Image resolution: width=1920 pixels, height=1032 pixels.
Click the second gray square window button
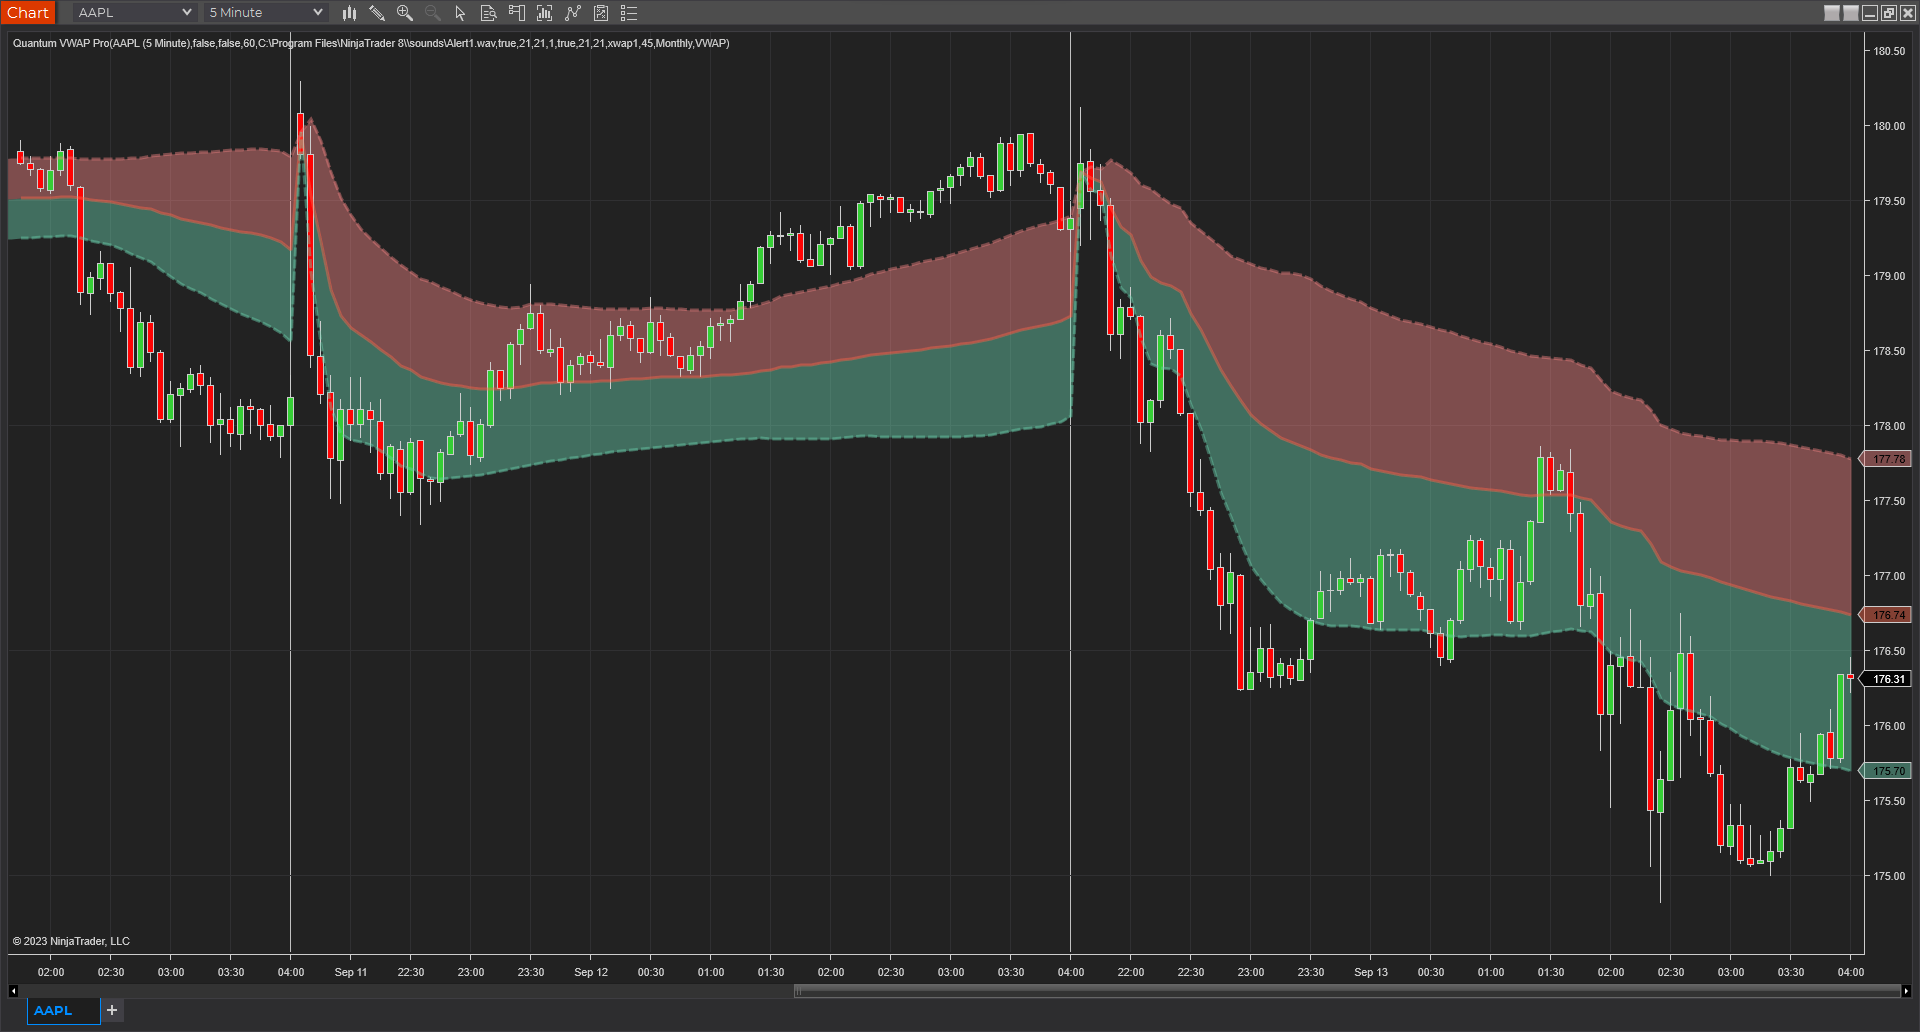(x=1851, y=13)
